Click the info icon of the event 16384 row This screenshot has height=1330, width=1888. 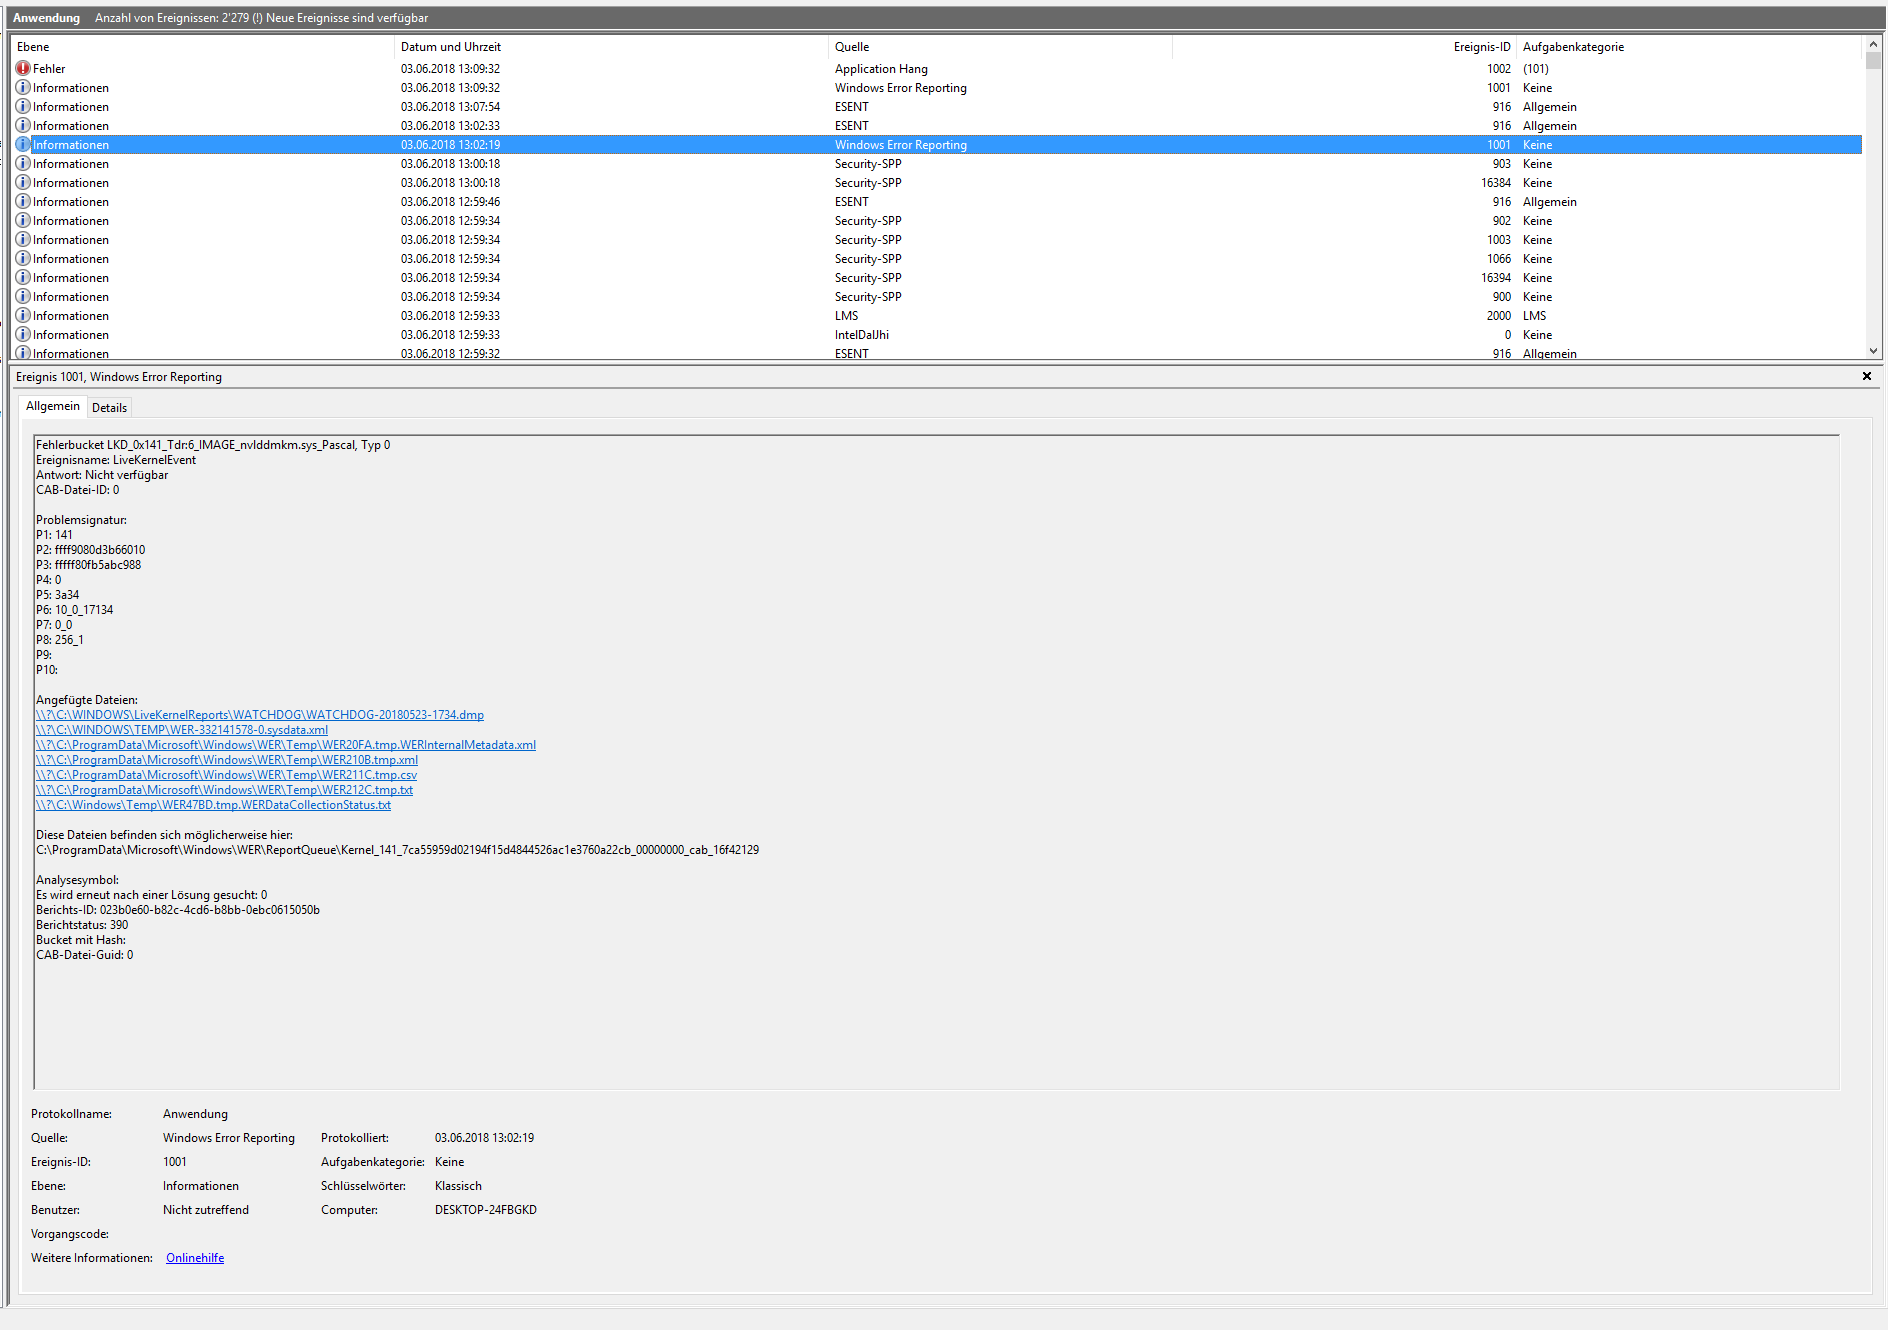23,183
